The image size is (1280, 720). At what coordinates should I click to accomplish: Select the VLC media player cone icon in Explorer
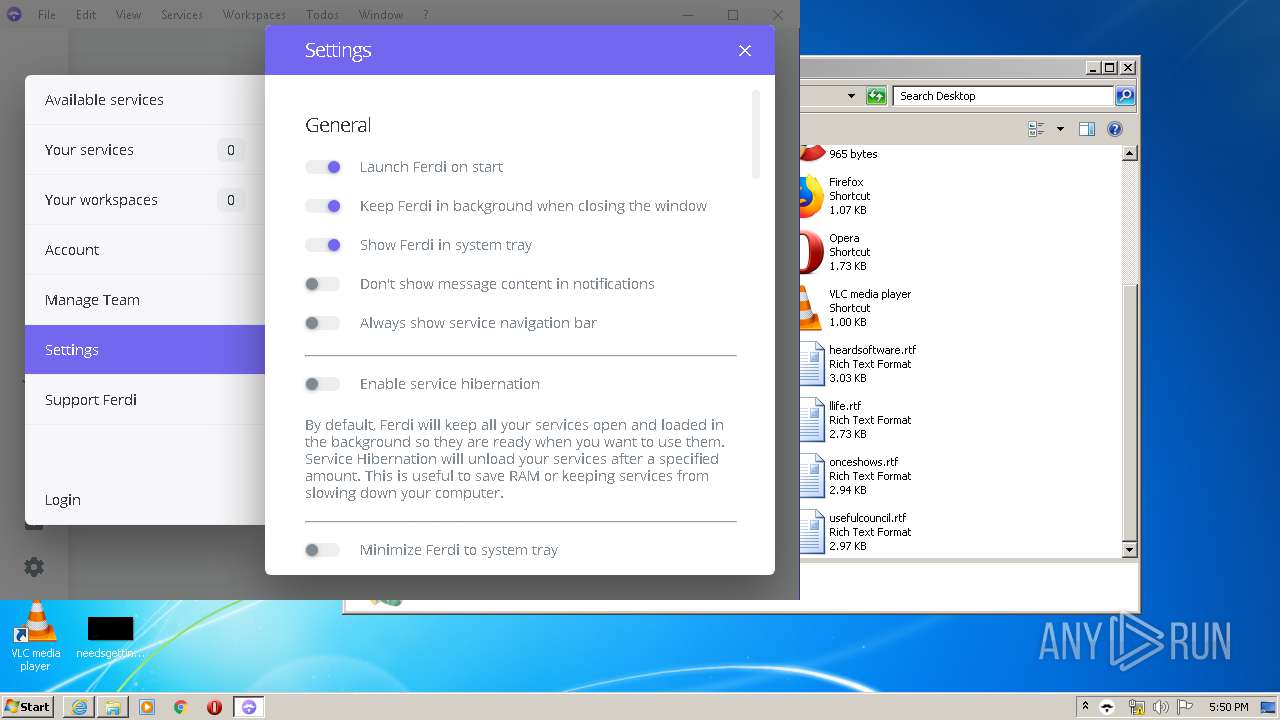coord(811,309)
